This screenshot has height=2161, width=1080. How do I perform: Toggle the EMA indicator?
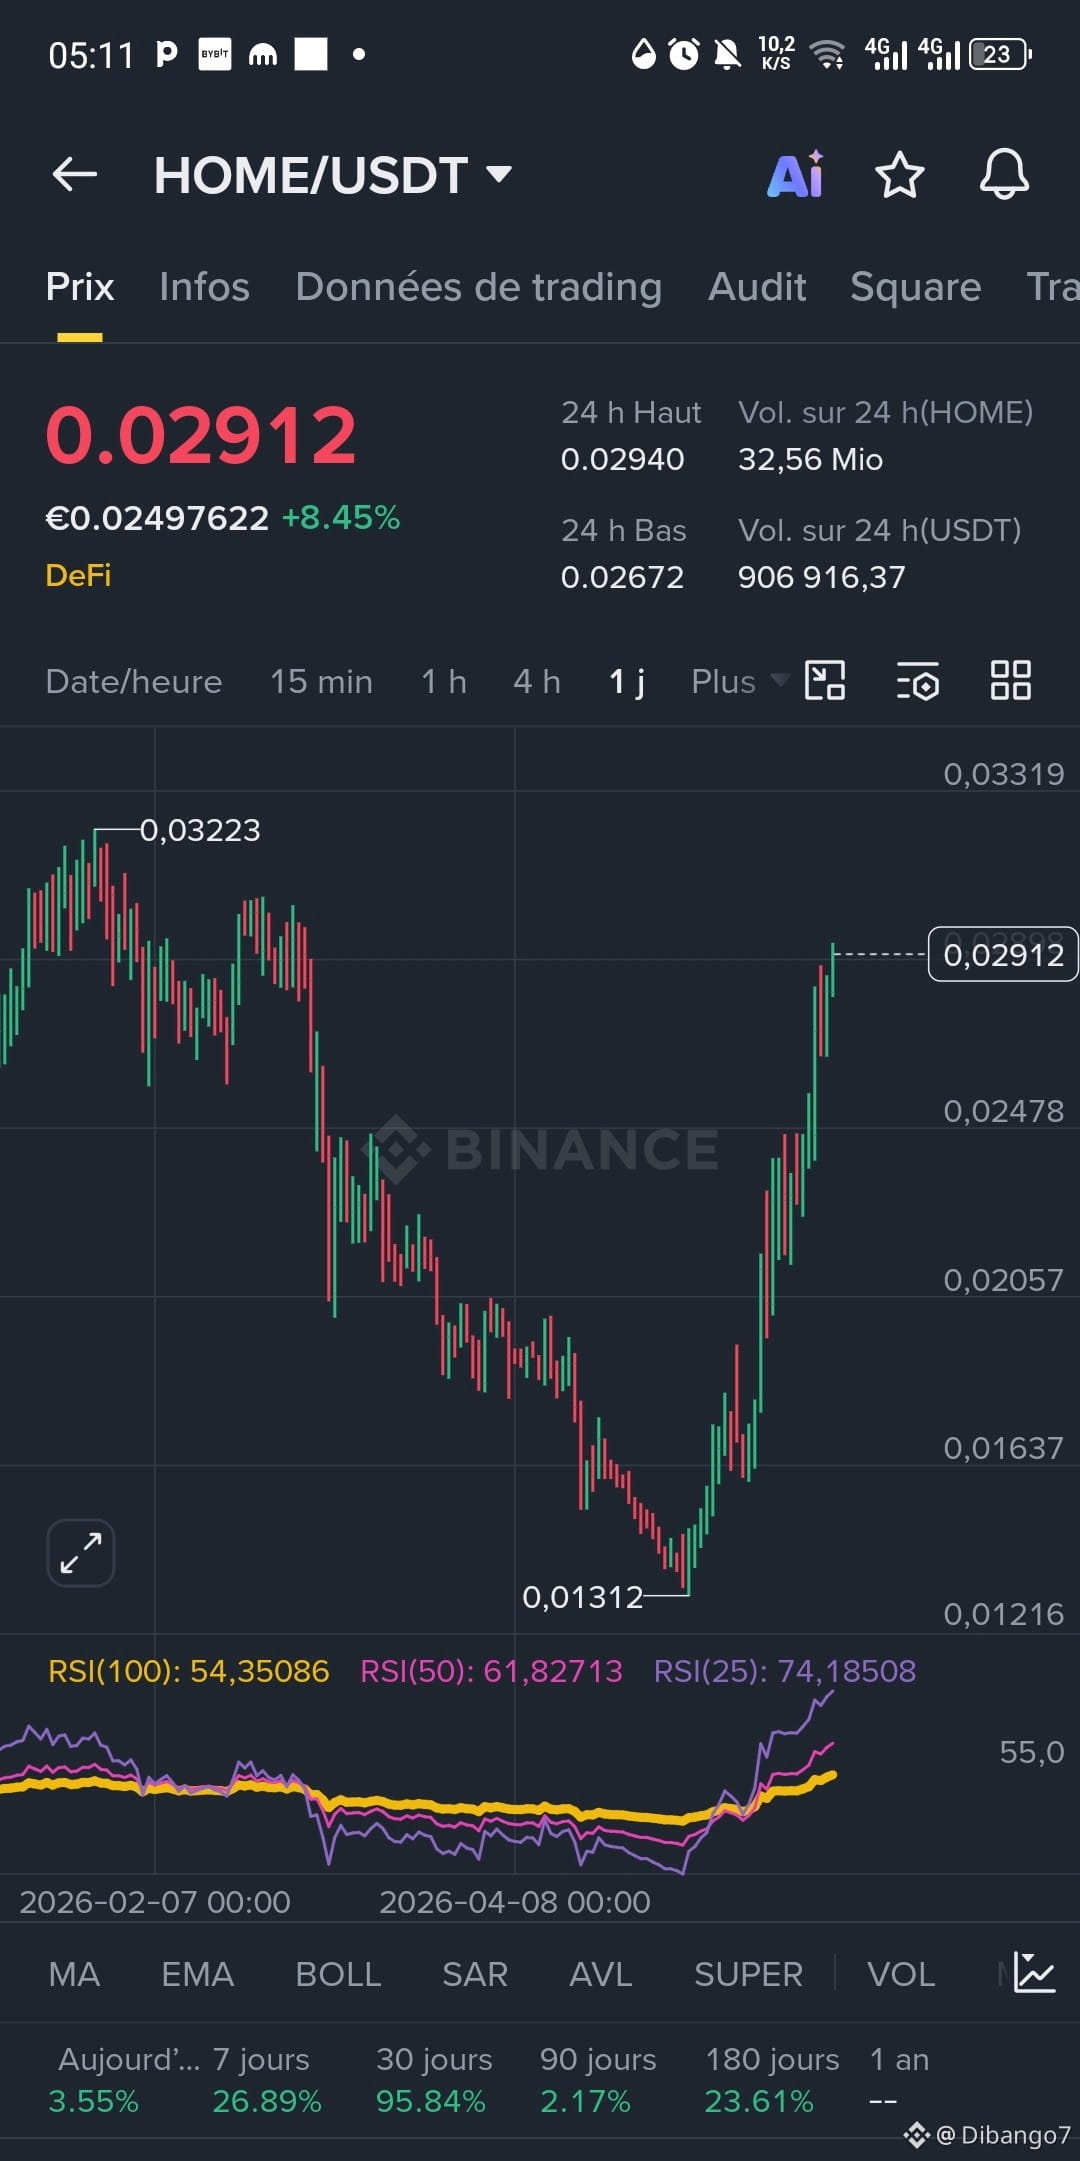click(x=197, y=1974)
